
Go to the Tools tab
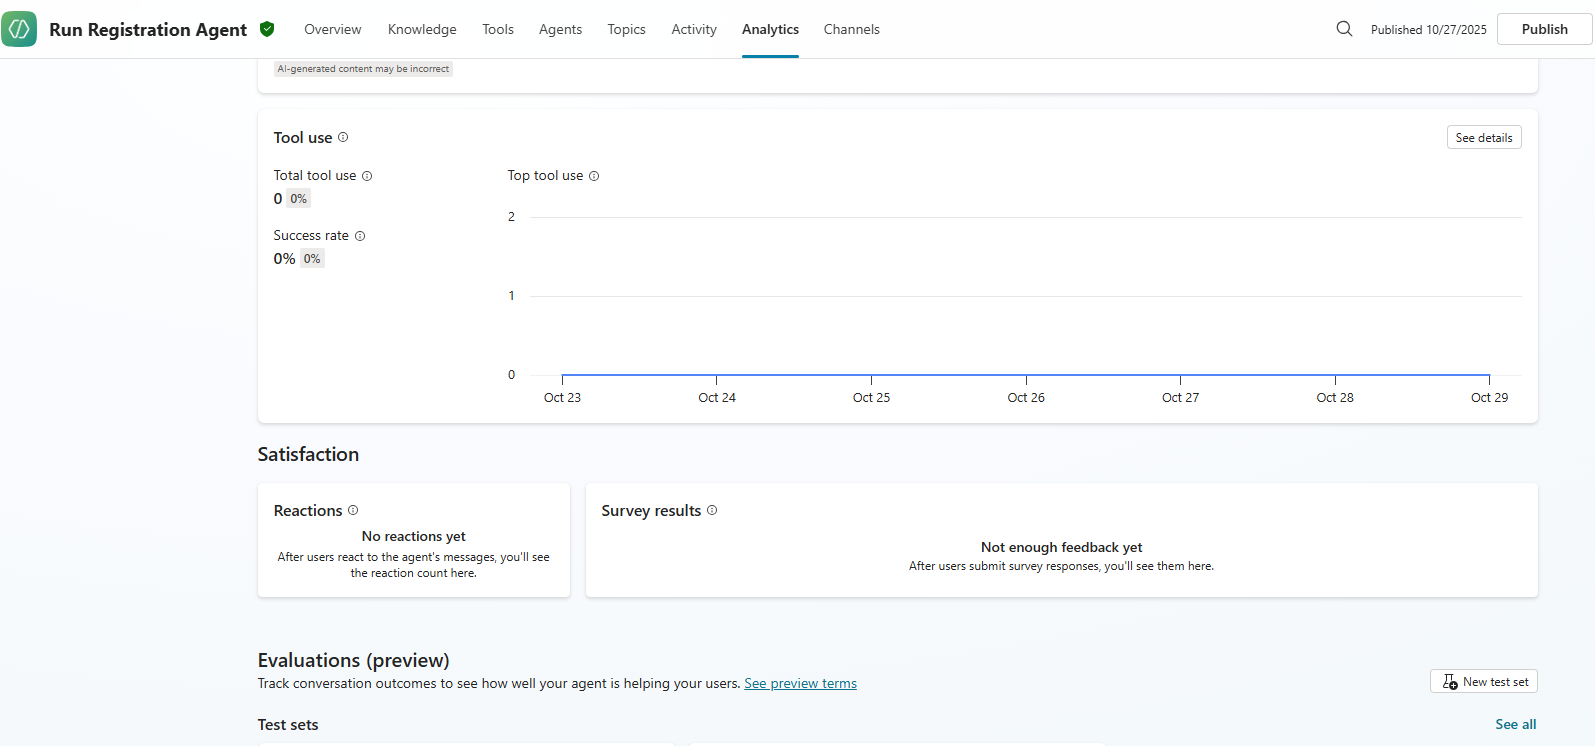498,29
